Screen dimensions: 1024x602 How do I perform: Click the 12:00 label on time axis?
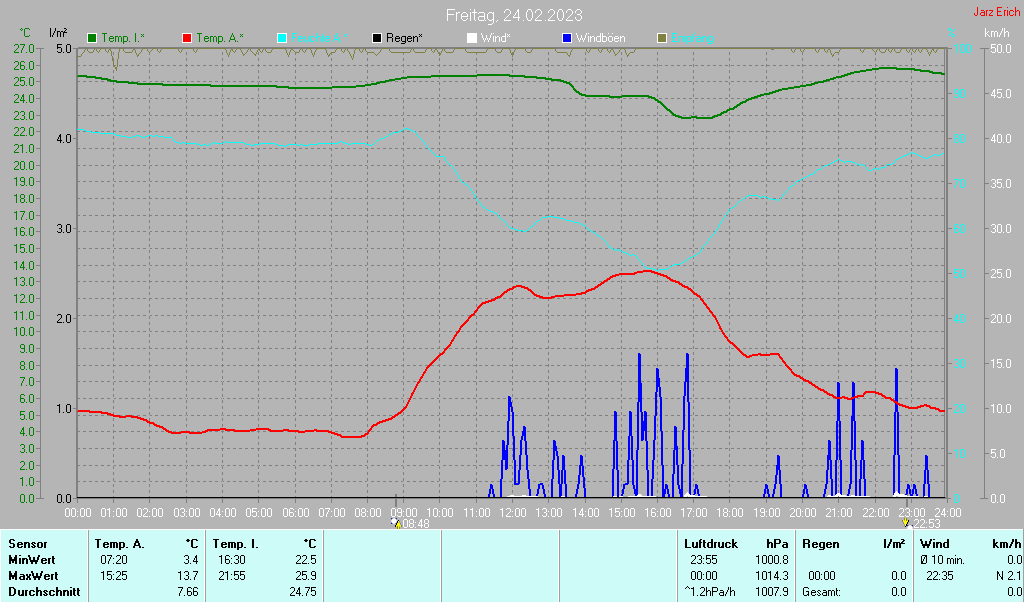[513, 512]
